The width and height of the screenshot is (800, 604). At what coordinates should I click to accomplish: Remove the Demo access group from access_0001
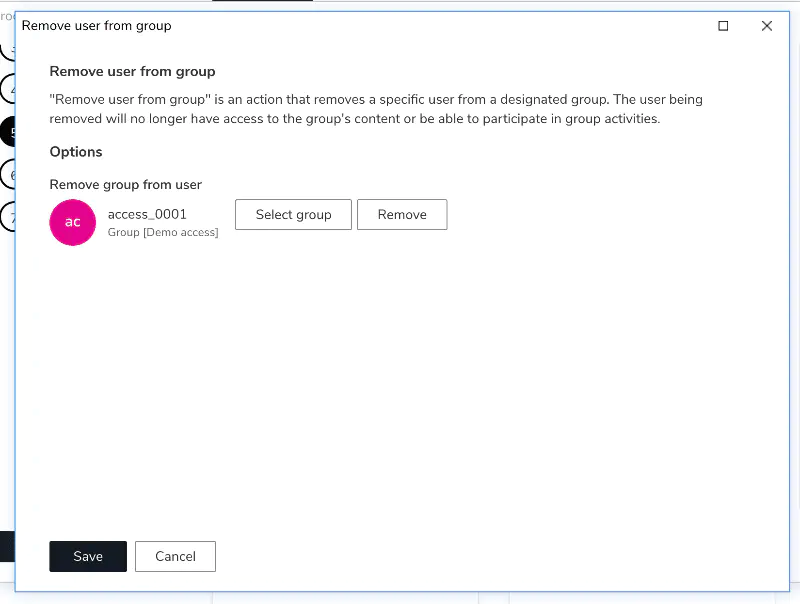click(402, 214)
